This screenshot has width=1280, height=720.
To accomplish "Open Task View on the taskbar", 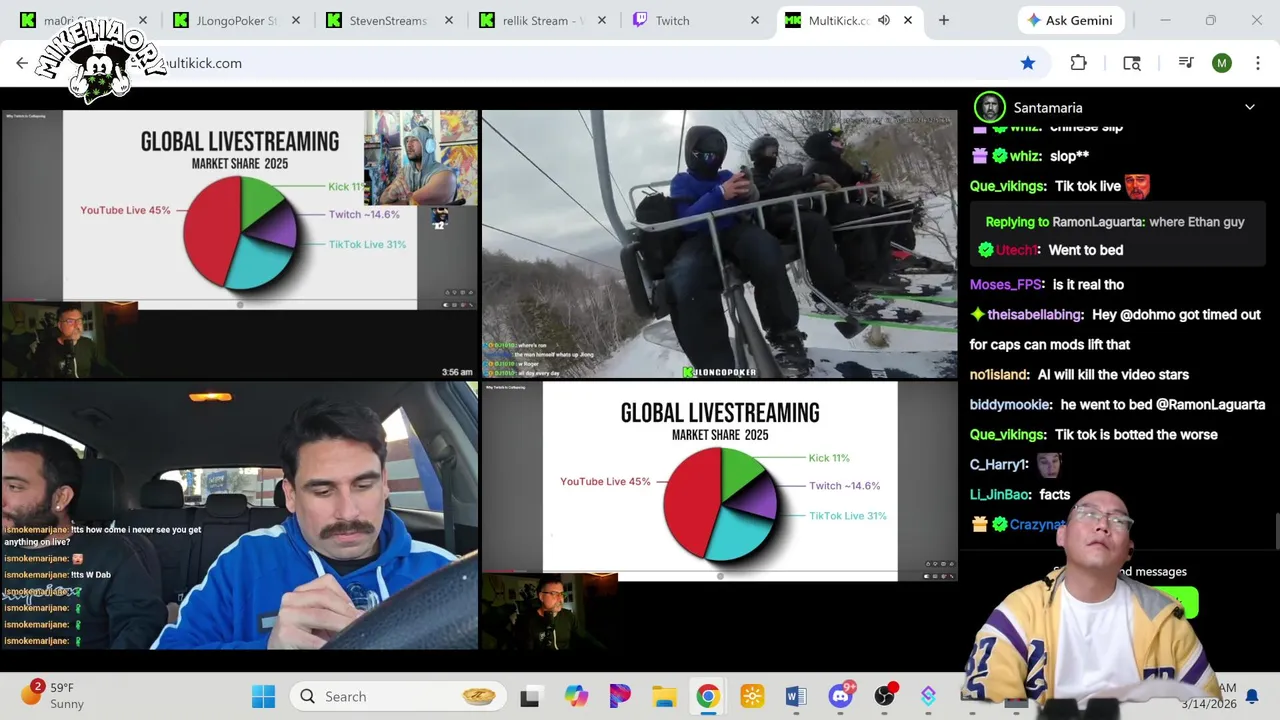I will pos(530,697).
